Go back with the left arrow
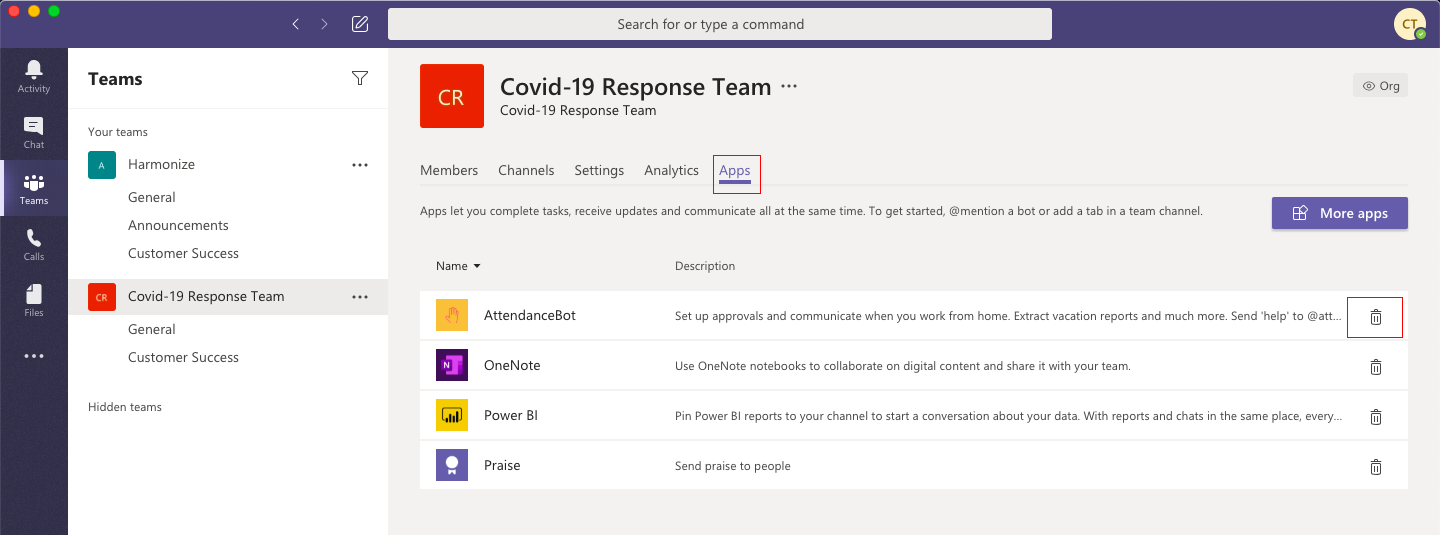1440x535 pixels. click(x=295, y=24)
